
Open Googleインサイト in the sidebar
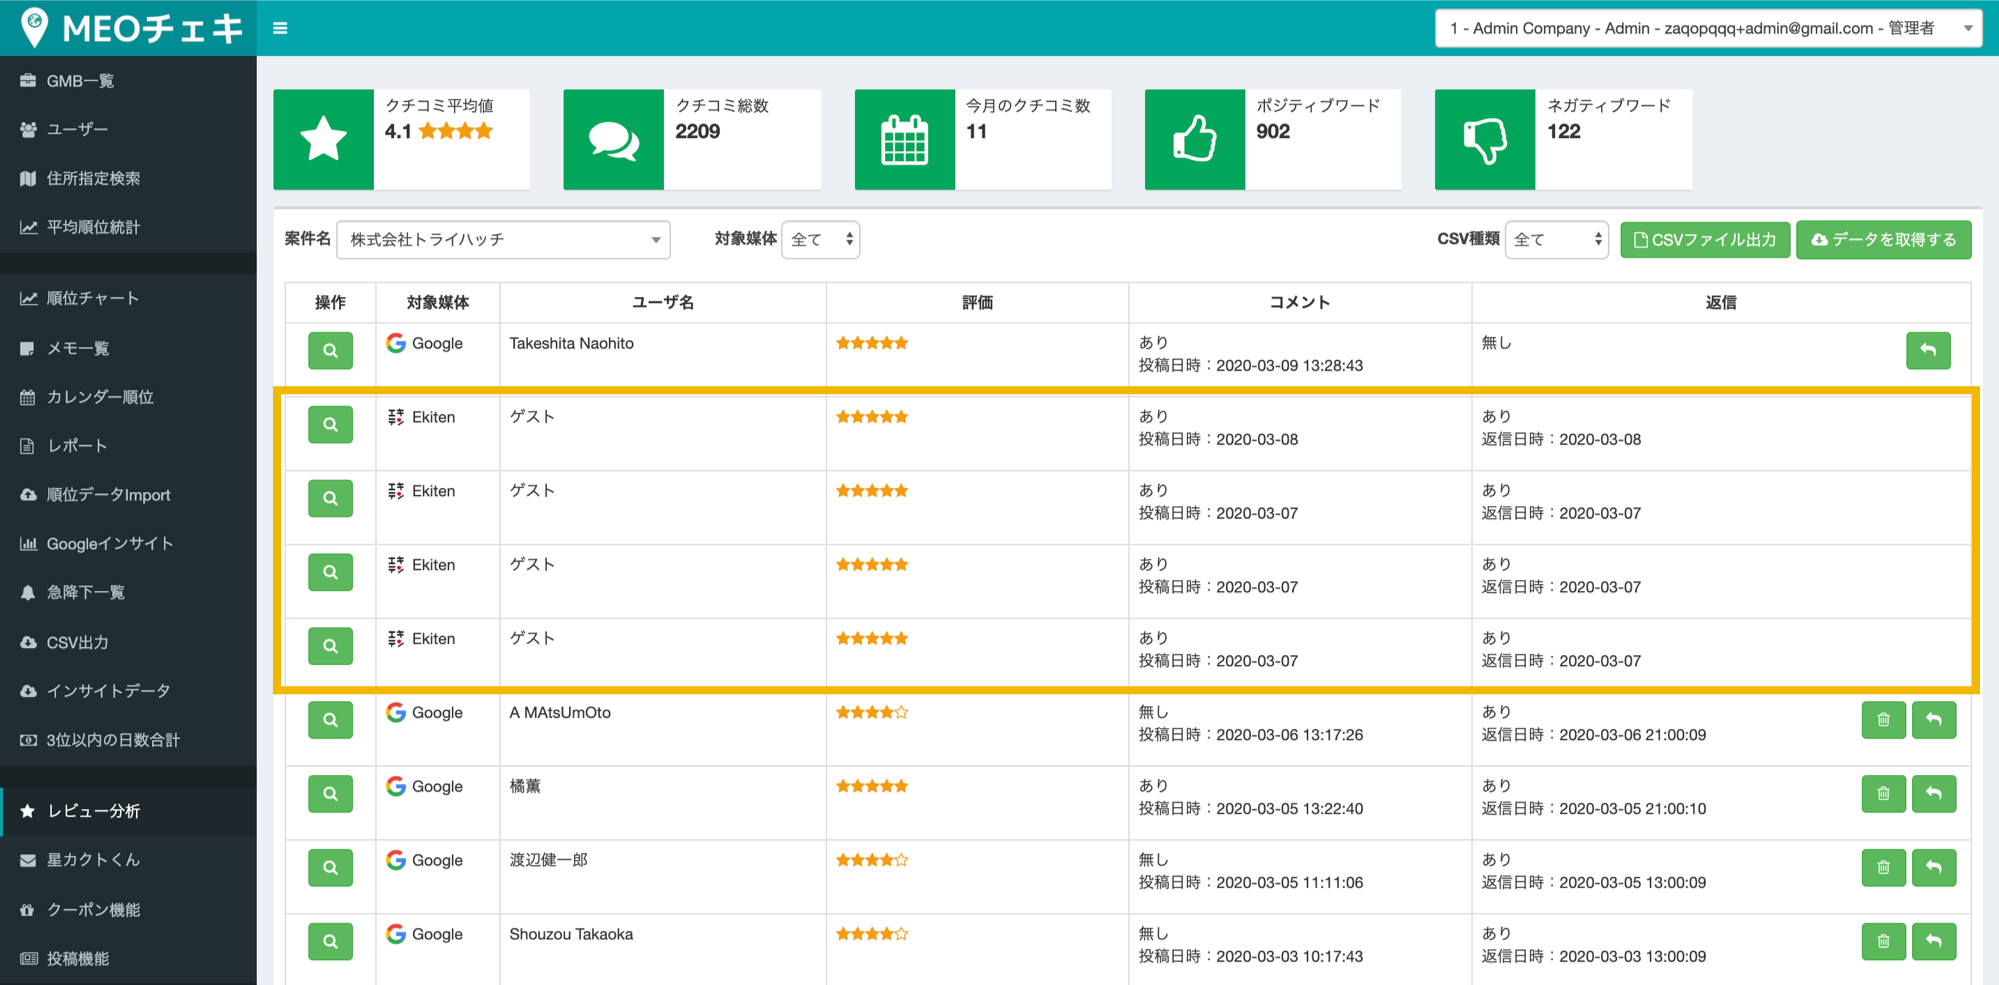tap(128, 544)
